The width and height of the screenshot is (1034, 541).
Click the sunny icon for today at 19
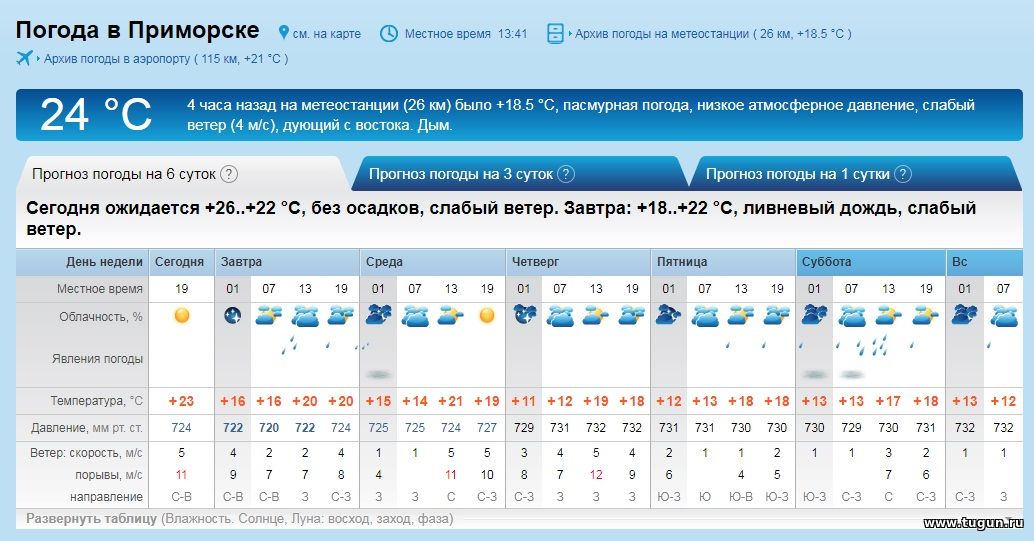[x=181, y=315]
